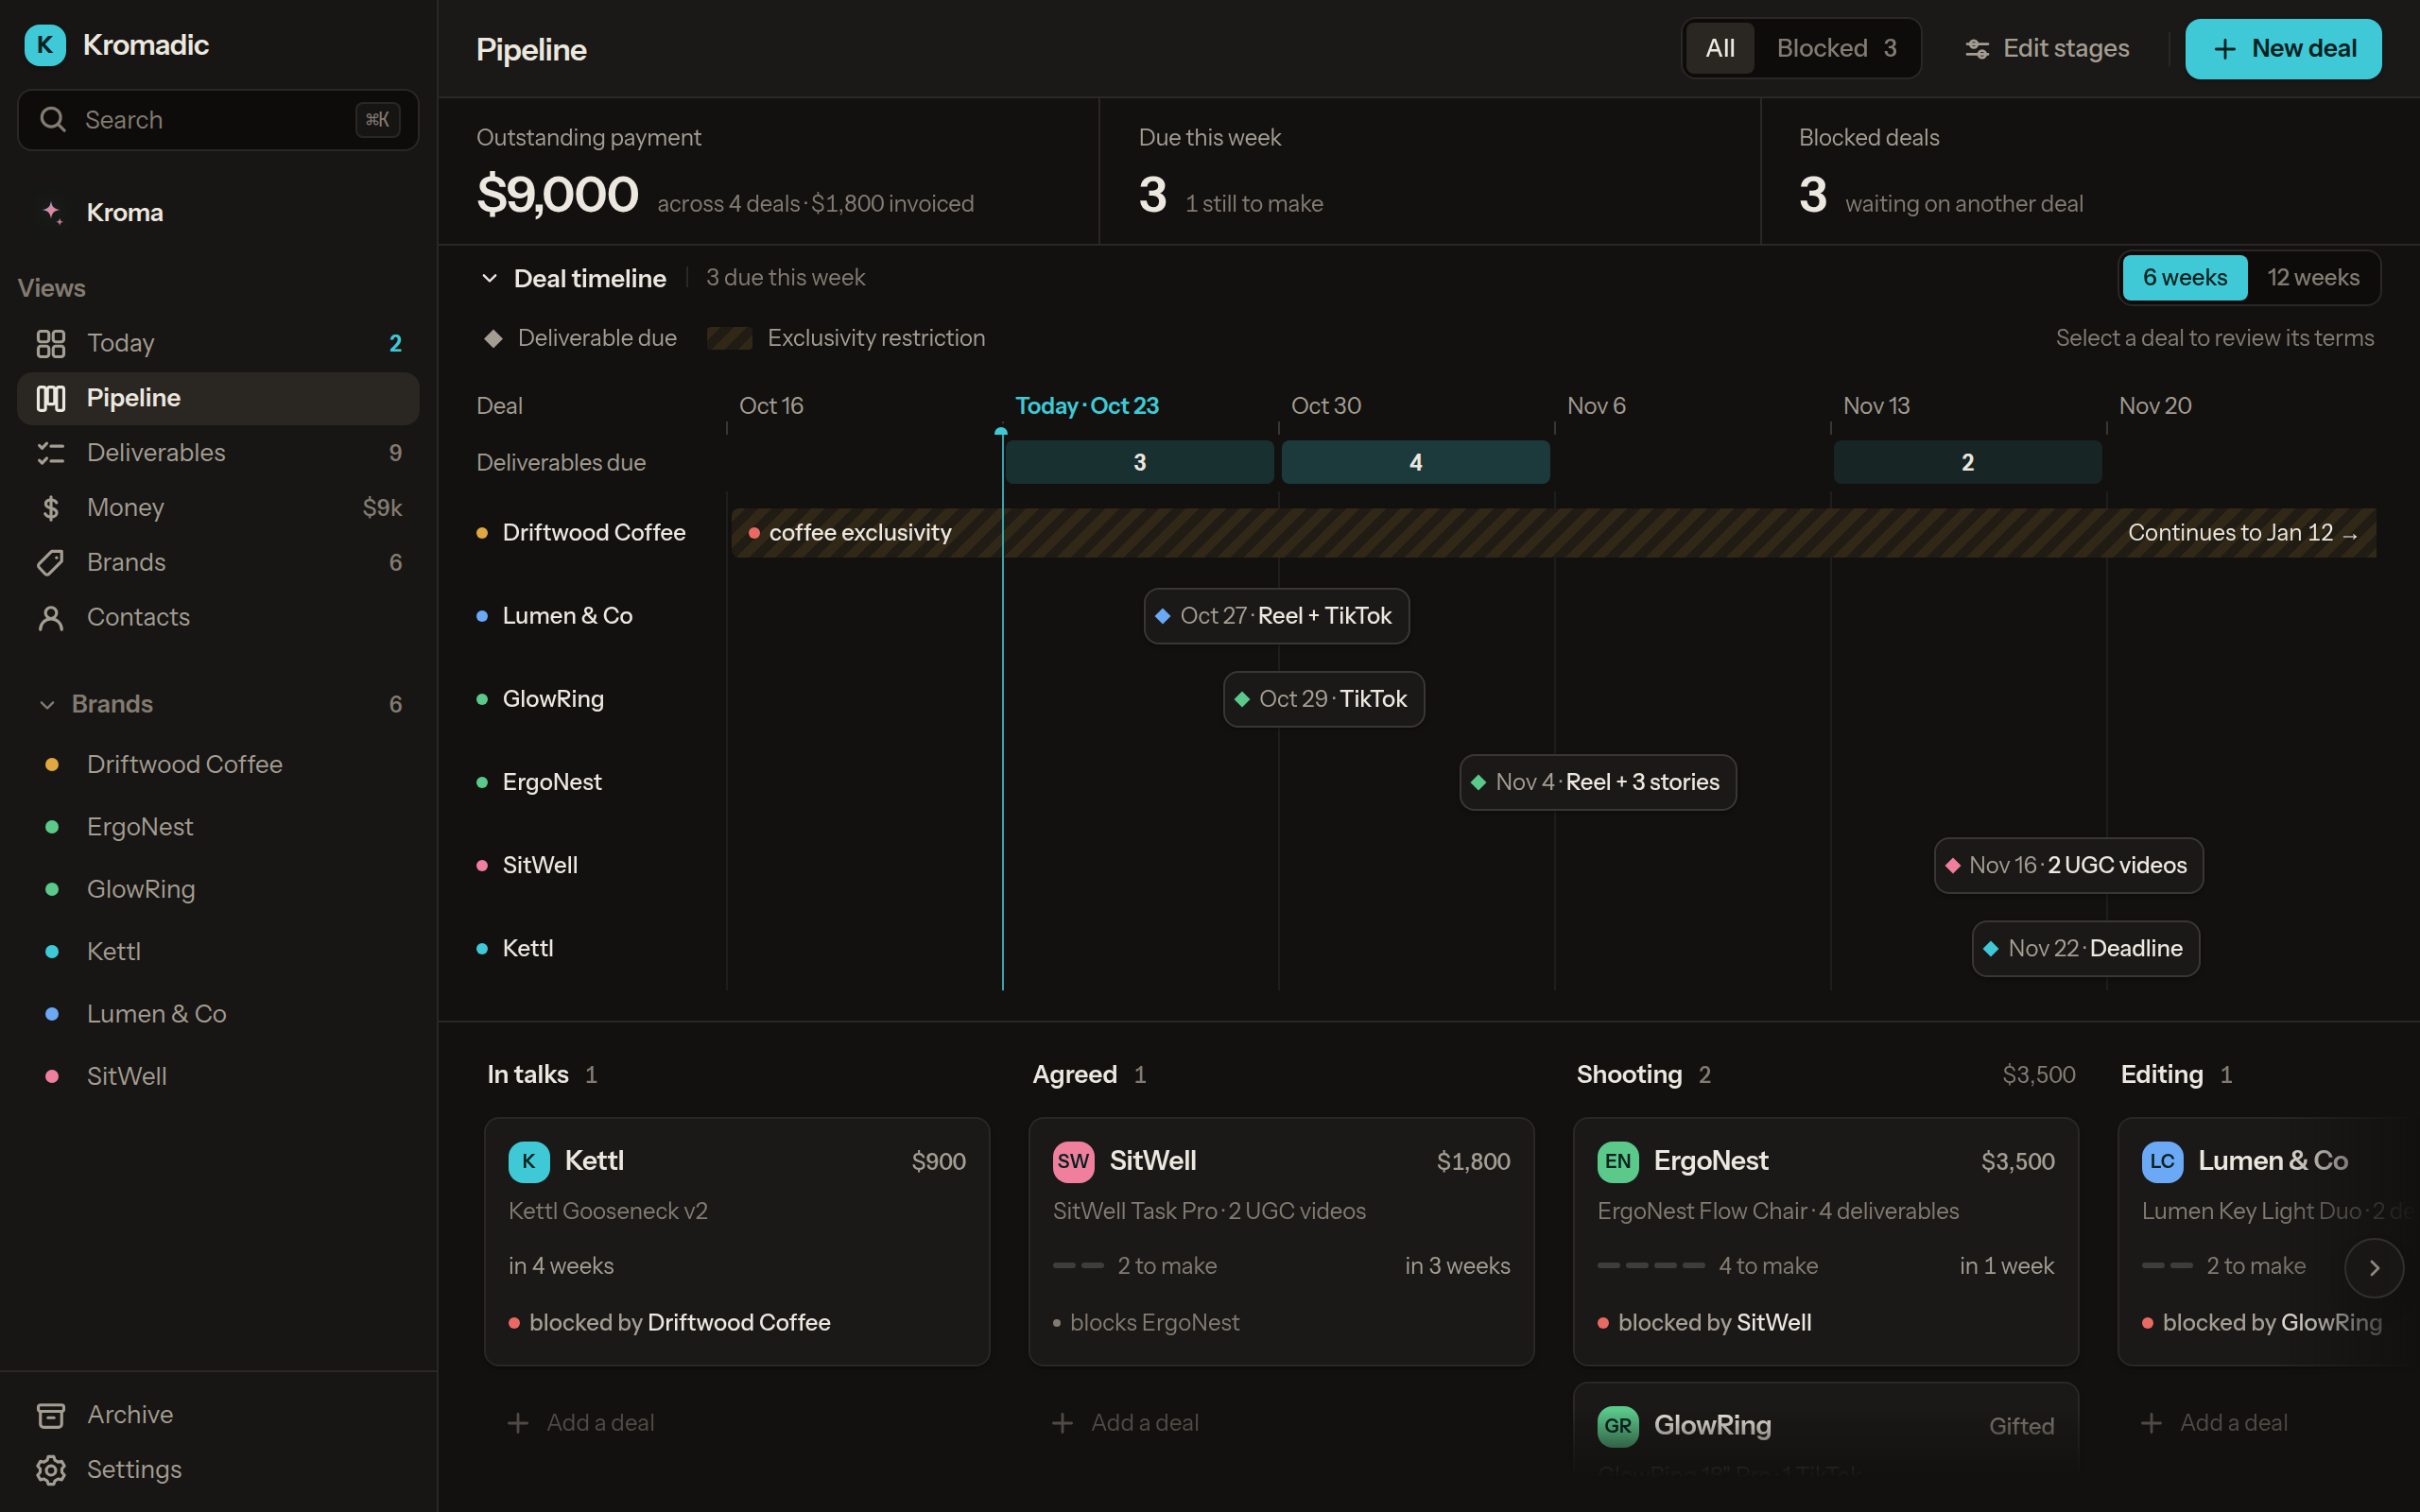Select the Pipeline kanban icon

click(51, 398)
